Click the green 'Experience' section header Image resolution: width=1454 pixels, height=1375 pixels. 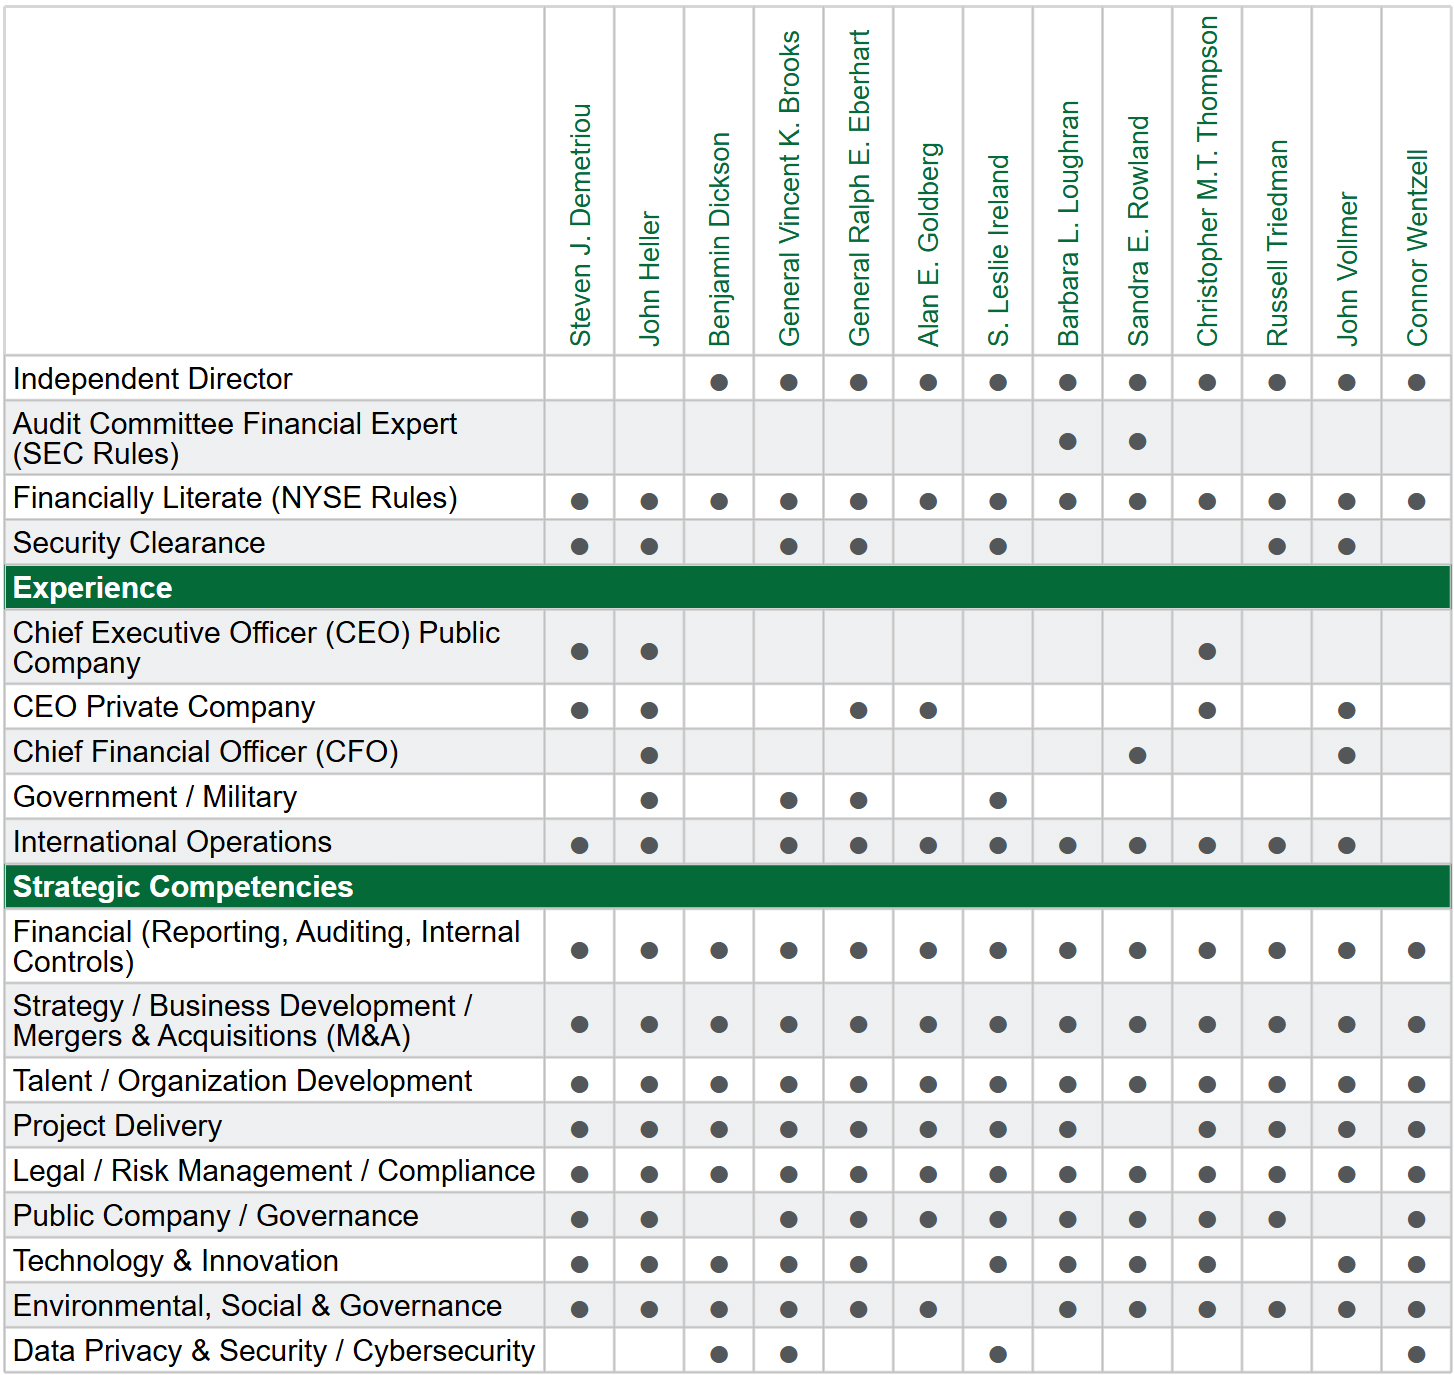tap(727, 587)
